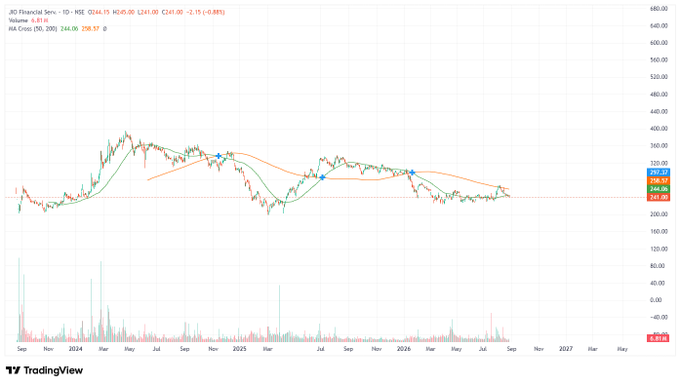
Task: Click the 2026 label on time axis
Action: (404, 349)
